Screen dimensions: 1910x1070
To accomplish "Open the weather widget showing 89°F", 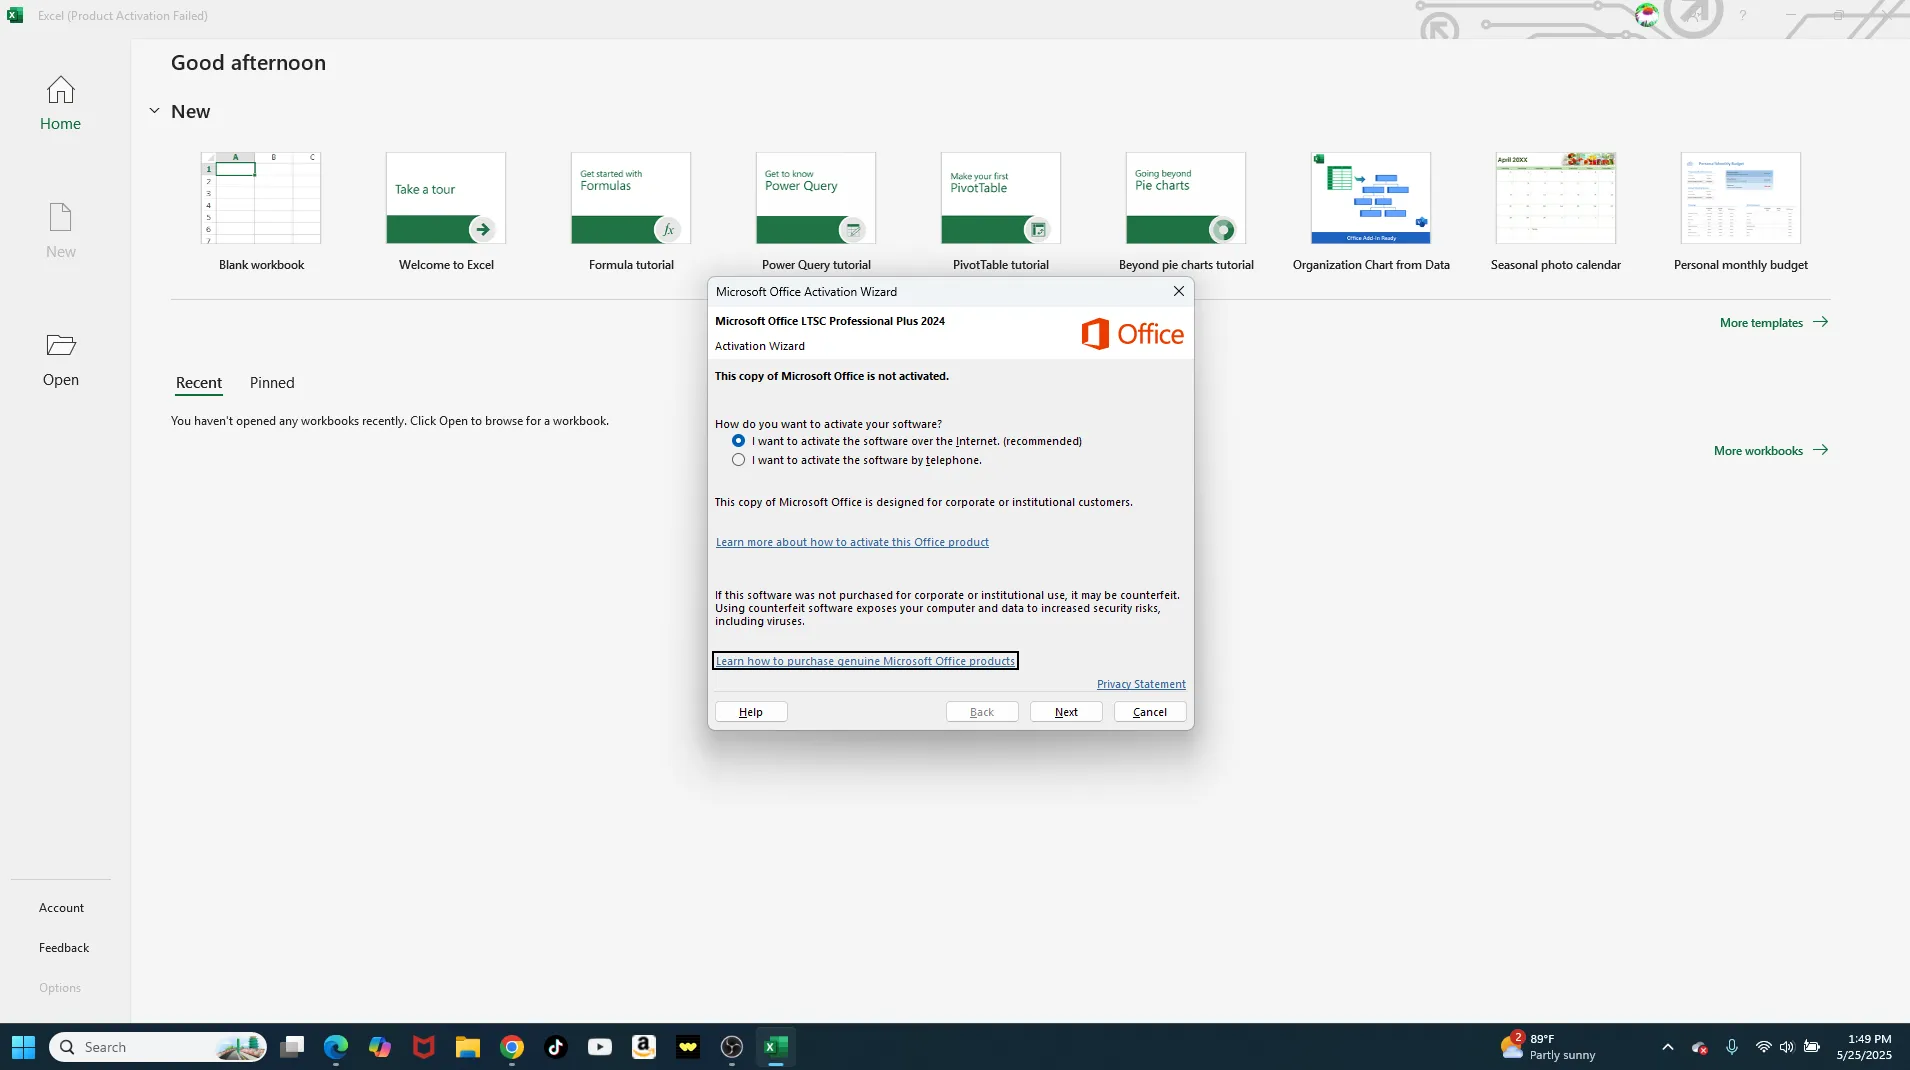I will tap(1548, 1047).
